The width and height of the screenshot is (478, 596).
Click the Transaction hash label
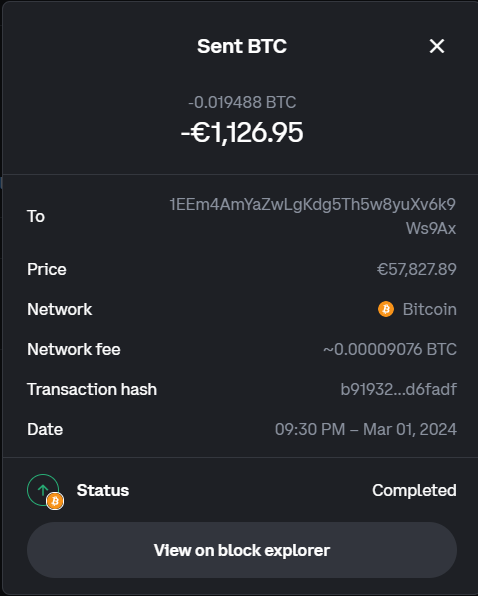pyautogui.click(x=92, y=389)
